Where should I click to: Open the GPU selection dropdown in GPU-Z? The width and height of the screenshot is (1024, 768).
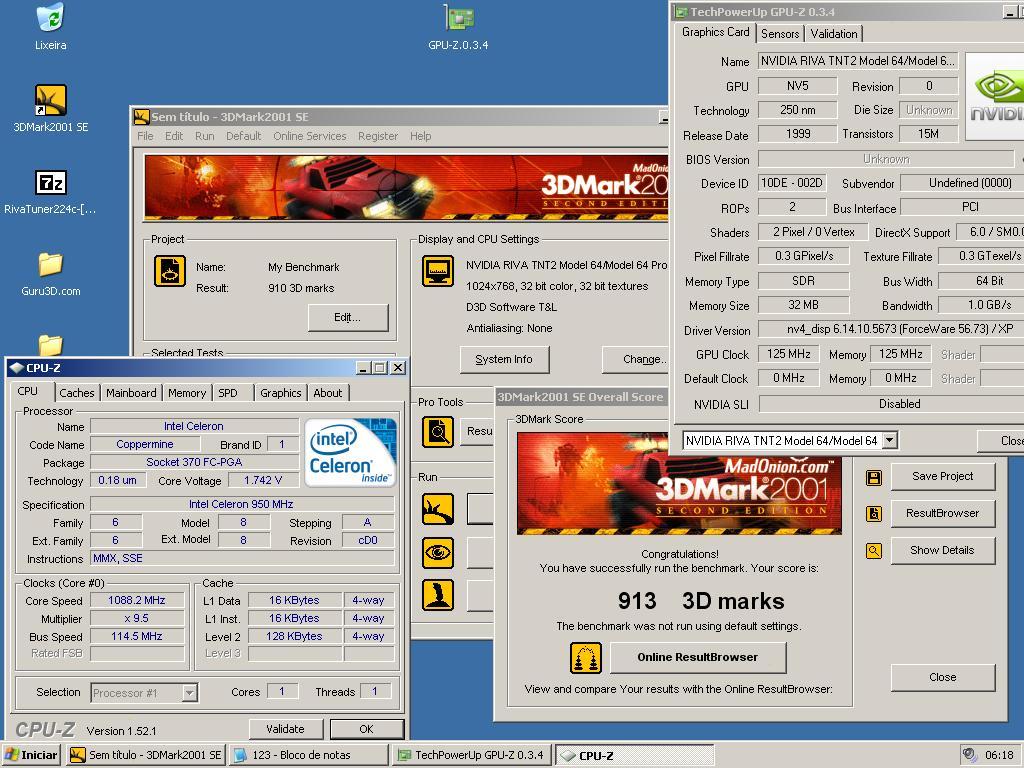889,441
